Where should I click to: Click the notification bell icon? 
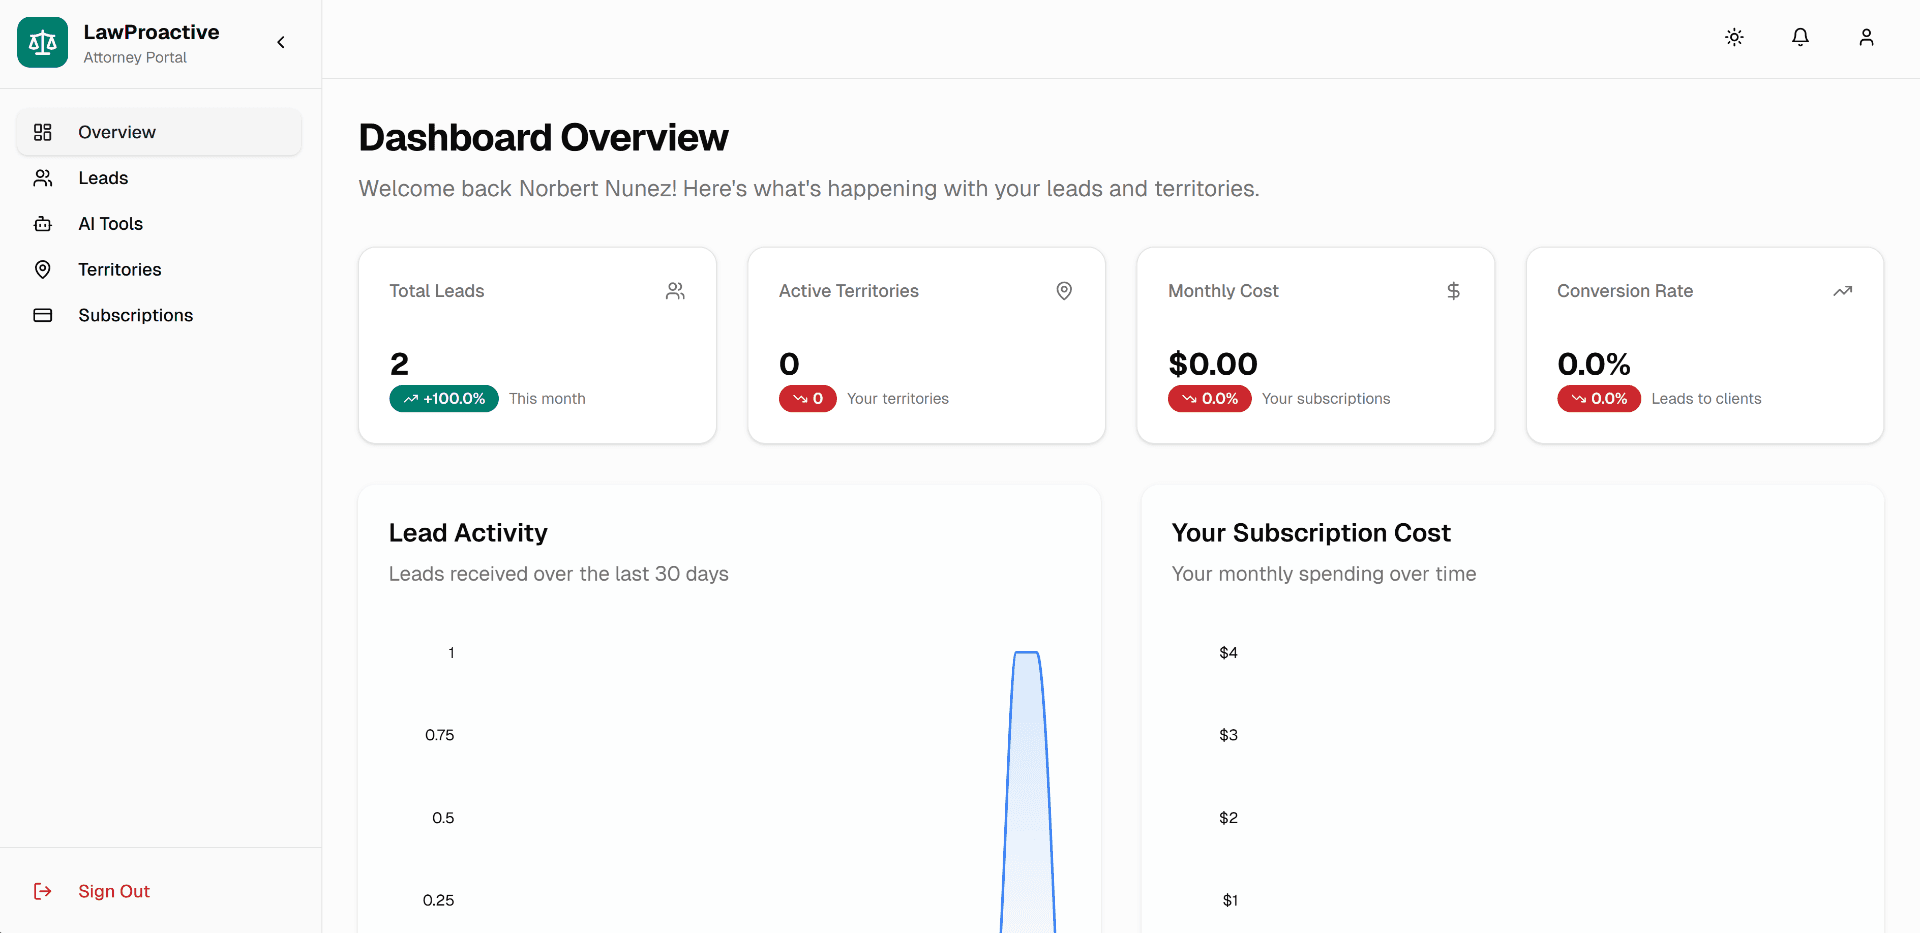coord(1800,37)
